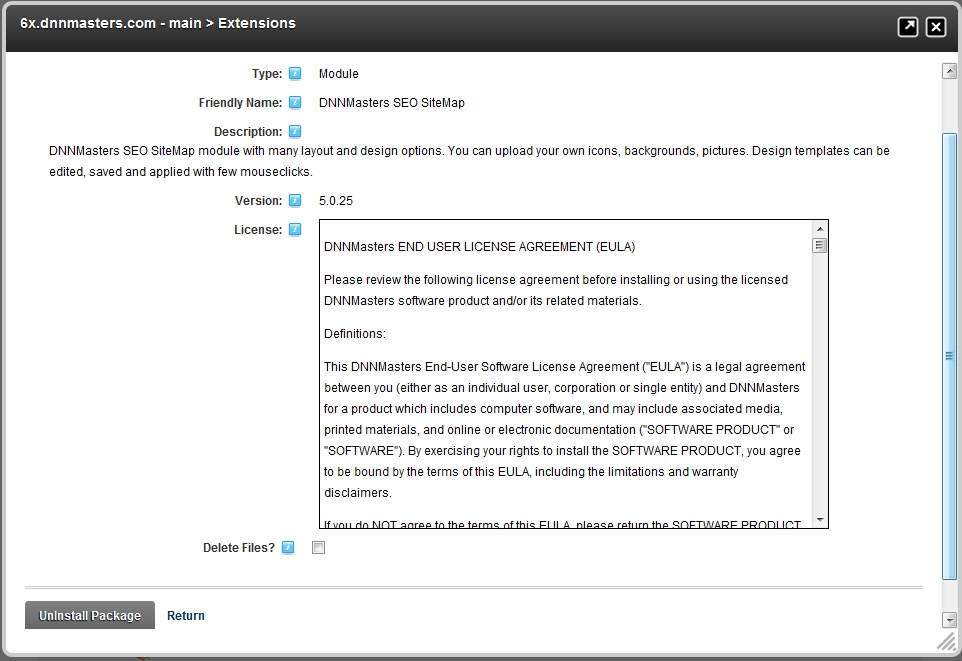Click the Definitions: line in the license
This screenshot has width=962, height=661.
coord(355,334)
